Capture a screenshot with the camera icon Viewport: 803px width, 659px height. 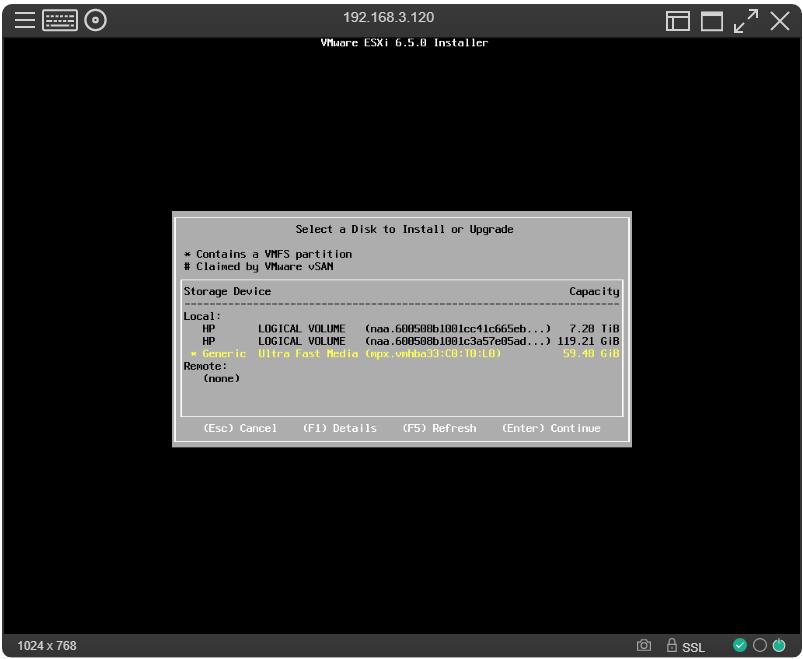(645, 646)
